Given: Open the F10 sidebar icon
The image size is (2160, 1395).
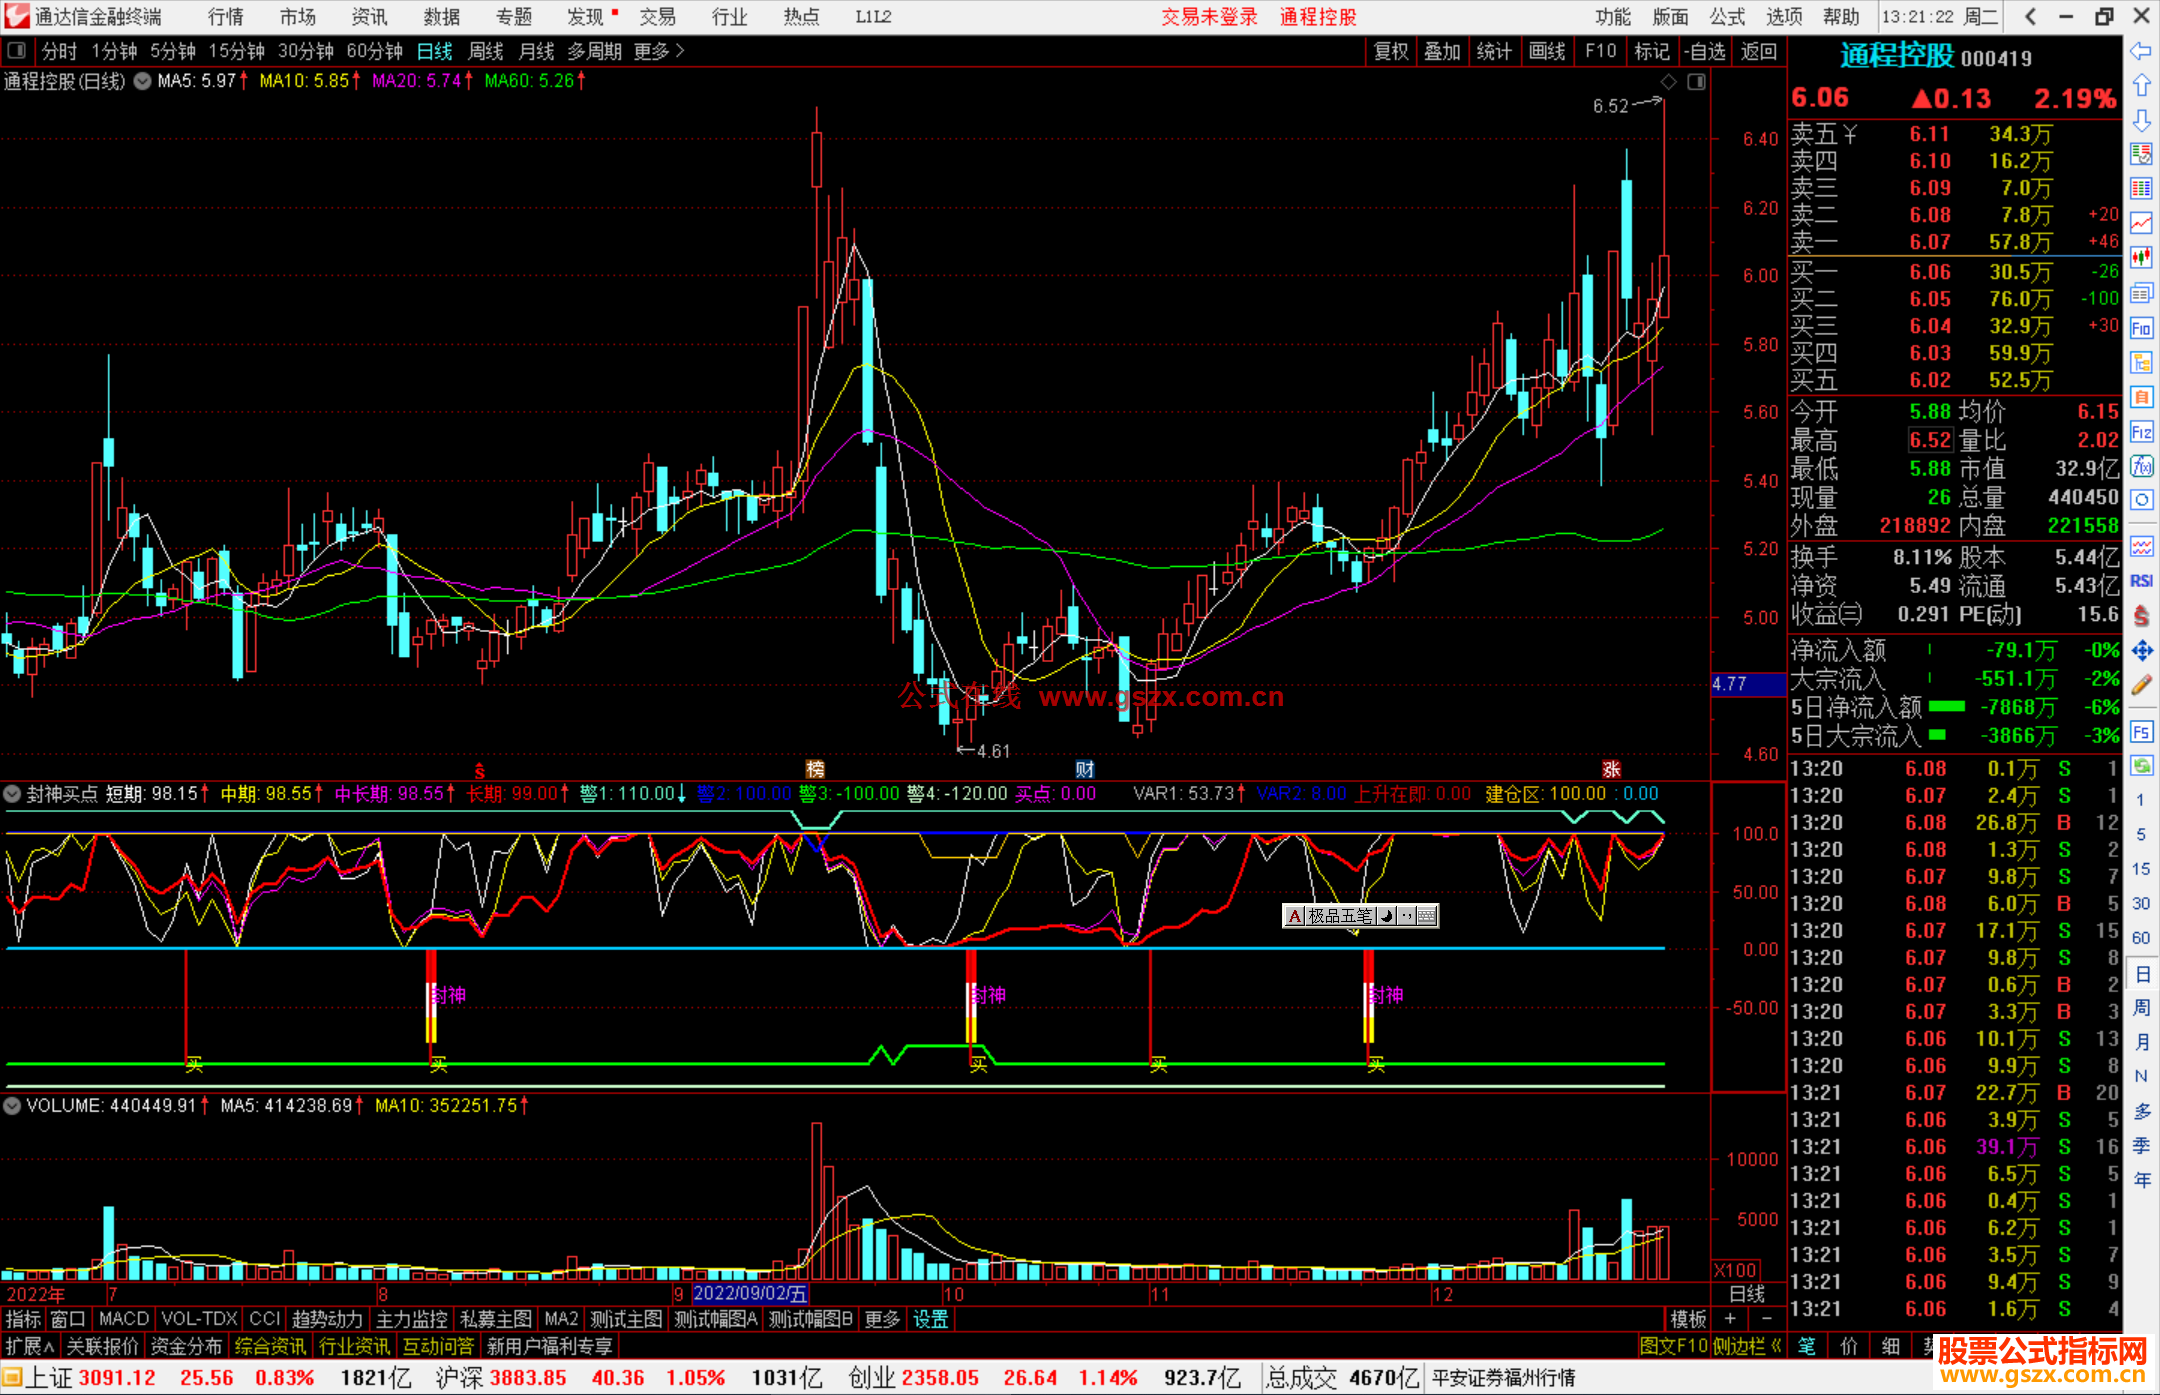Looking at the screenshot, I should click(x=2141, y=328).
